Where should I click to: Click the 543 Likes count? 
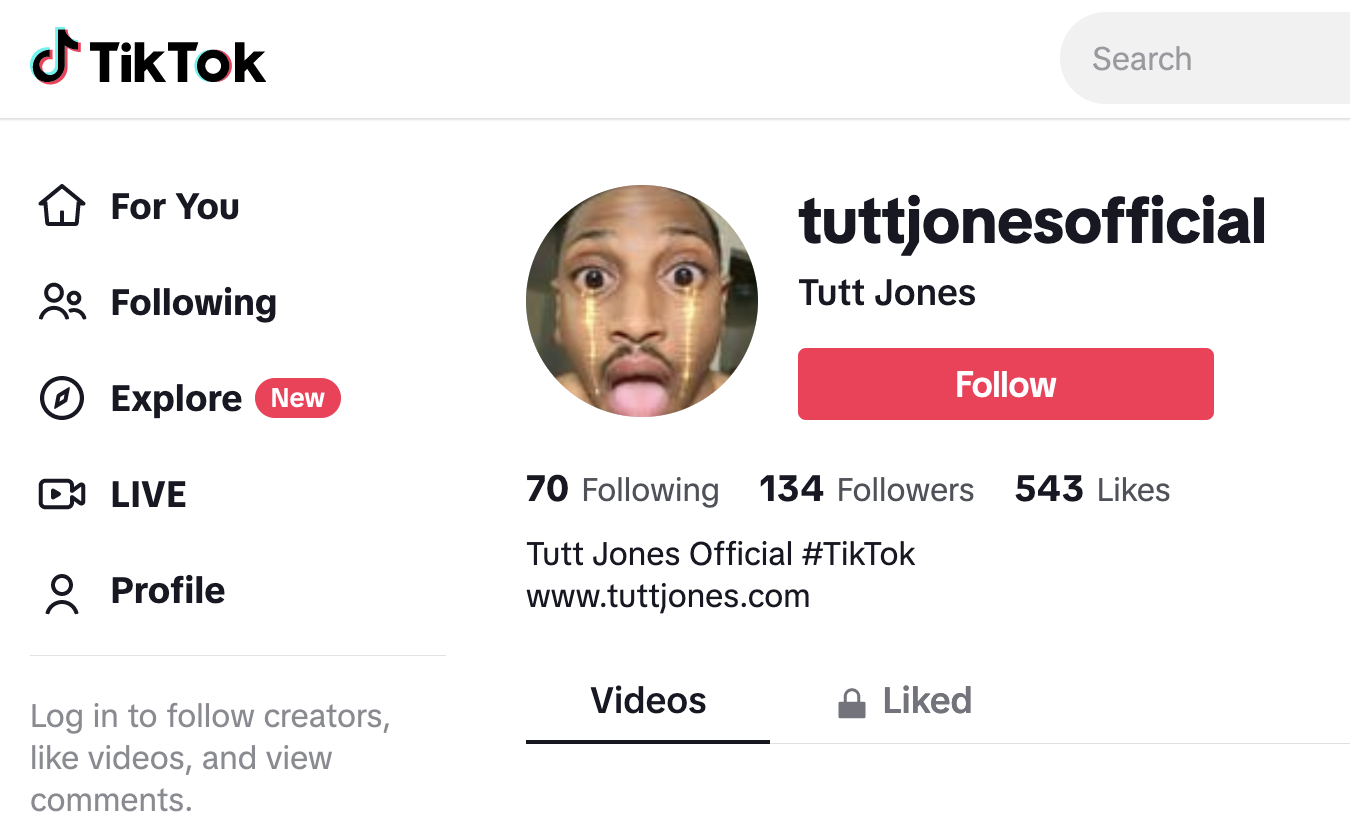pos(1092,490)
